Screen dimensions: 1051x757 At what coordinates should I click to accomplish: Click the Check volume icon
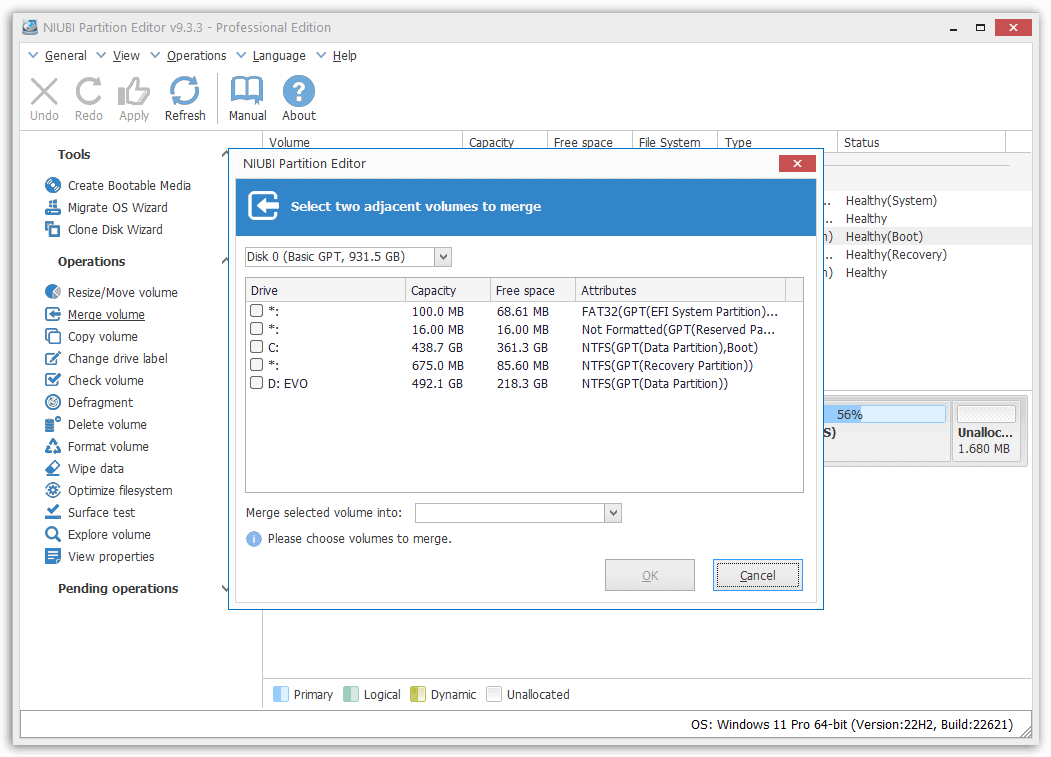(53, 380)
